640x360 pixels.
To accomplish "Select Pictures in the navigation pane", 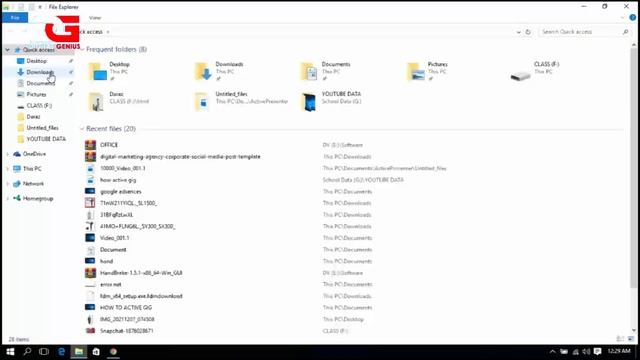I will (x=36, y=94).
